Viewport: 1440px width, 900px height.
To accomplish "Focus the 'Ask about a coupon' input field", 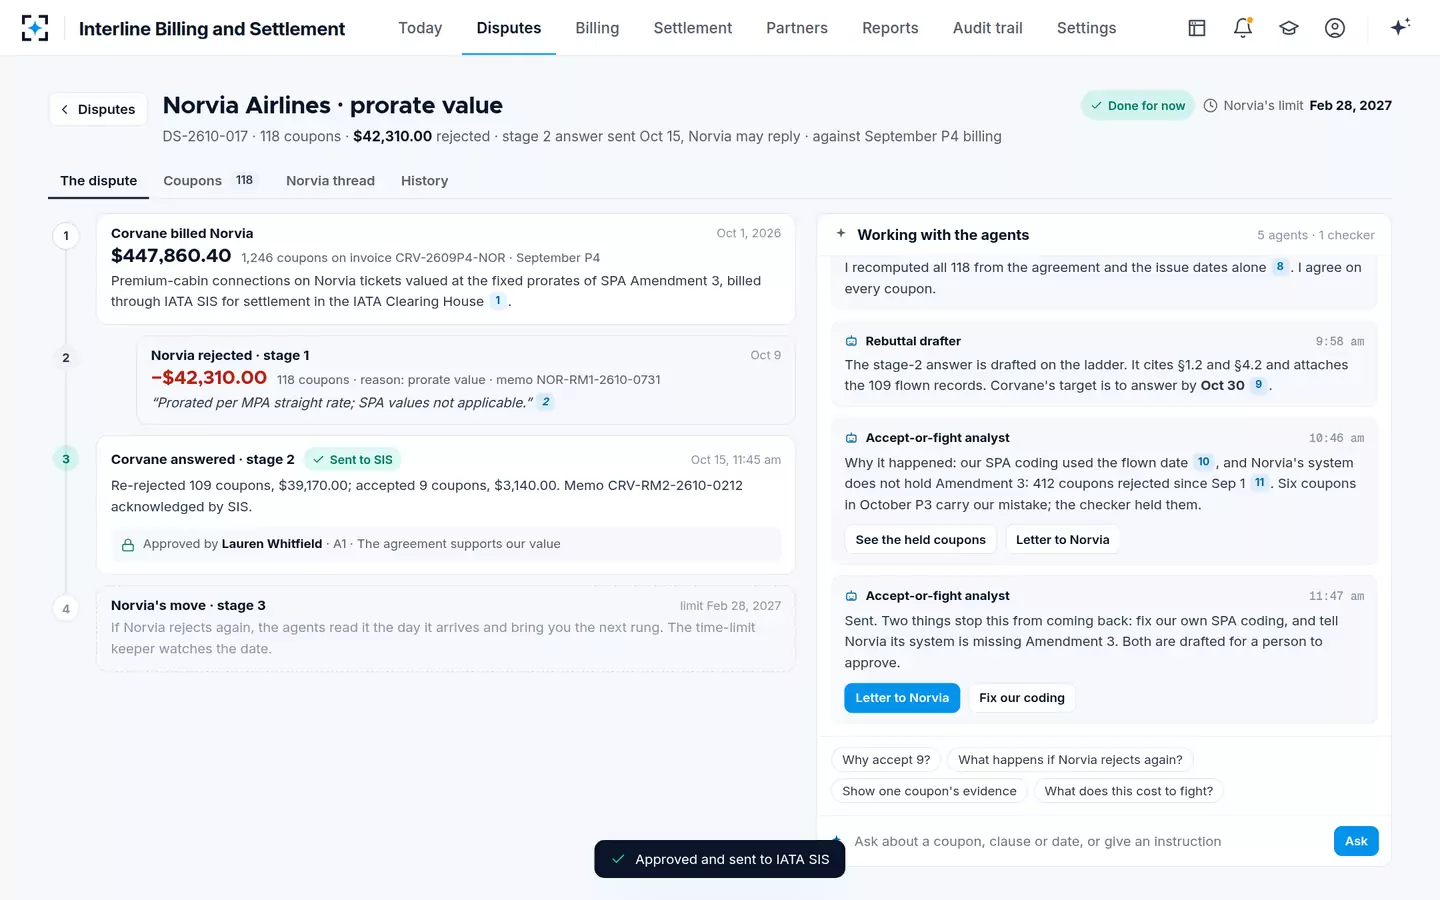I will pyautogui.click(x=1085, y=842).
